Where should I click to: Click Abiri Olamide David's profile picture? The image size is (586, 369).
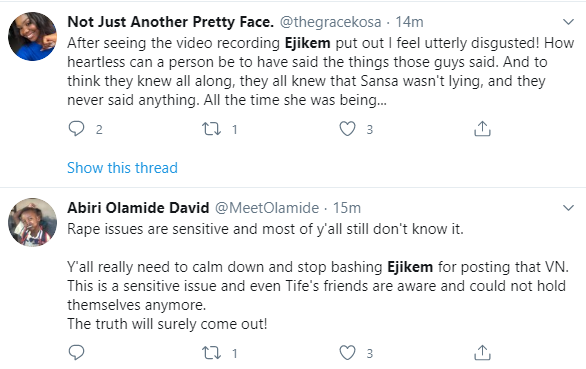click(33, 222)
